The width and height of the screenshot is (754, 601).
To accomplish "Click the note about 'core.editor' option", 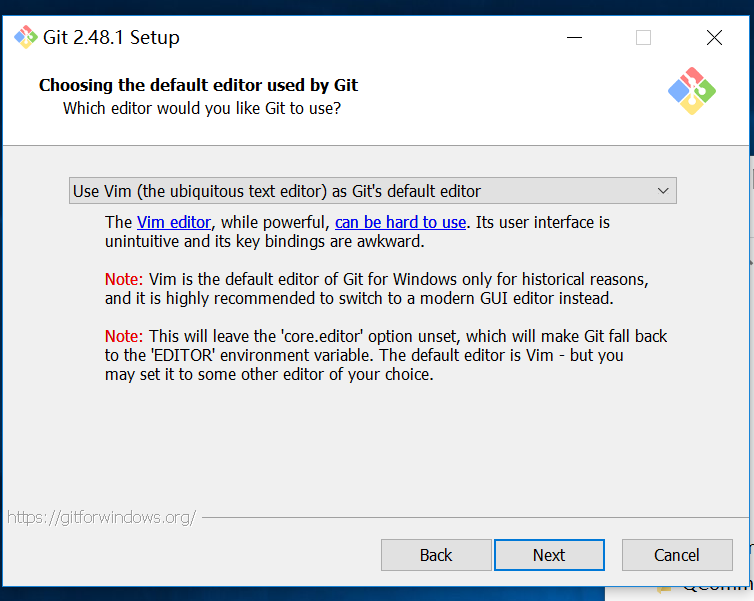I will [x=386, y=355].
